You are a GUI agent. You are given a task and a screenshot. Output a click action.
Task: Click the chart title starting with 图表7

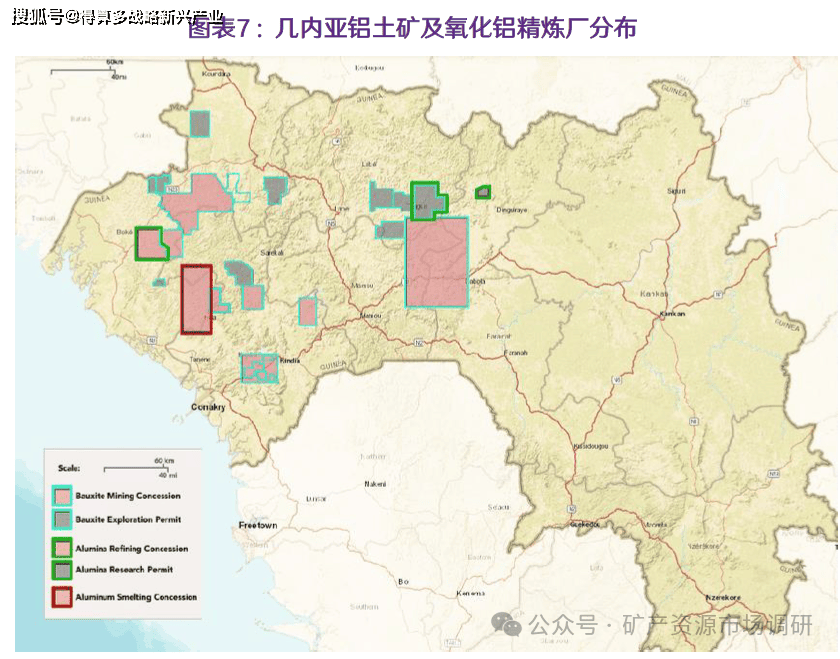pyautogui.click(x=411, y=28)
